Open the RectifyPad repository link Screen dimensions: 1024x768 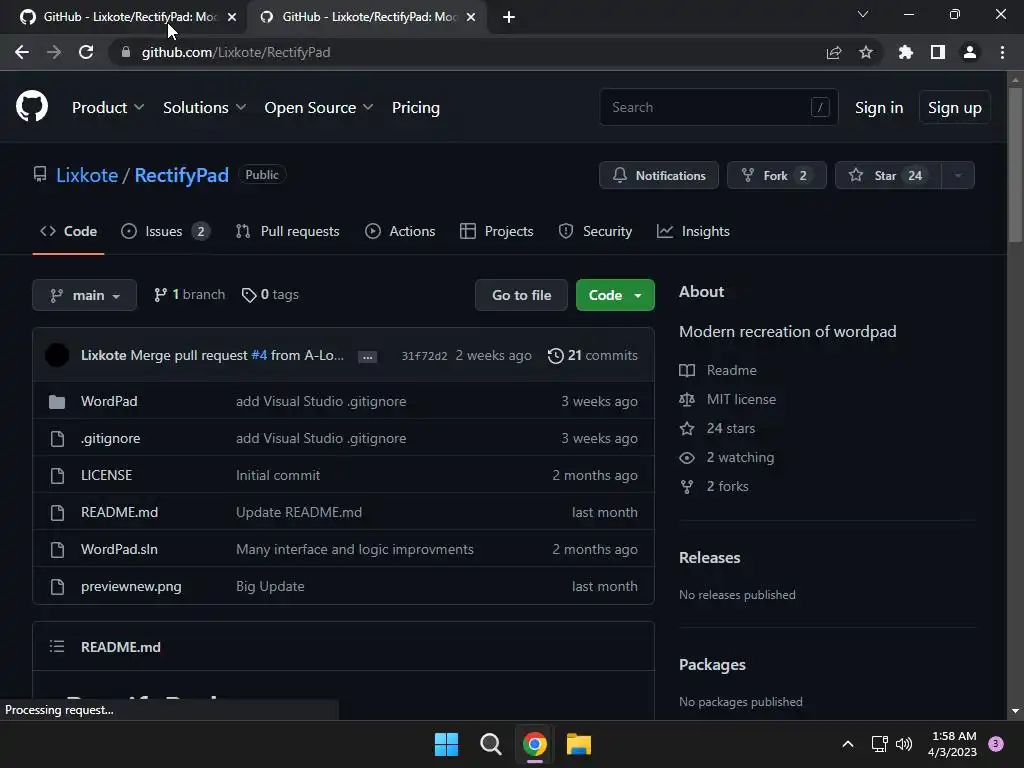point(182,175)
